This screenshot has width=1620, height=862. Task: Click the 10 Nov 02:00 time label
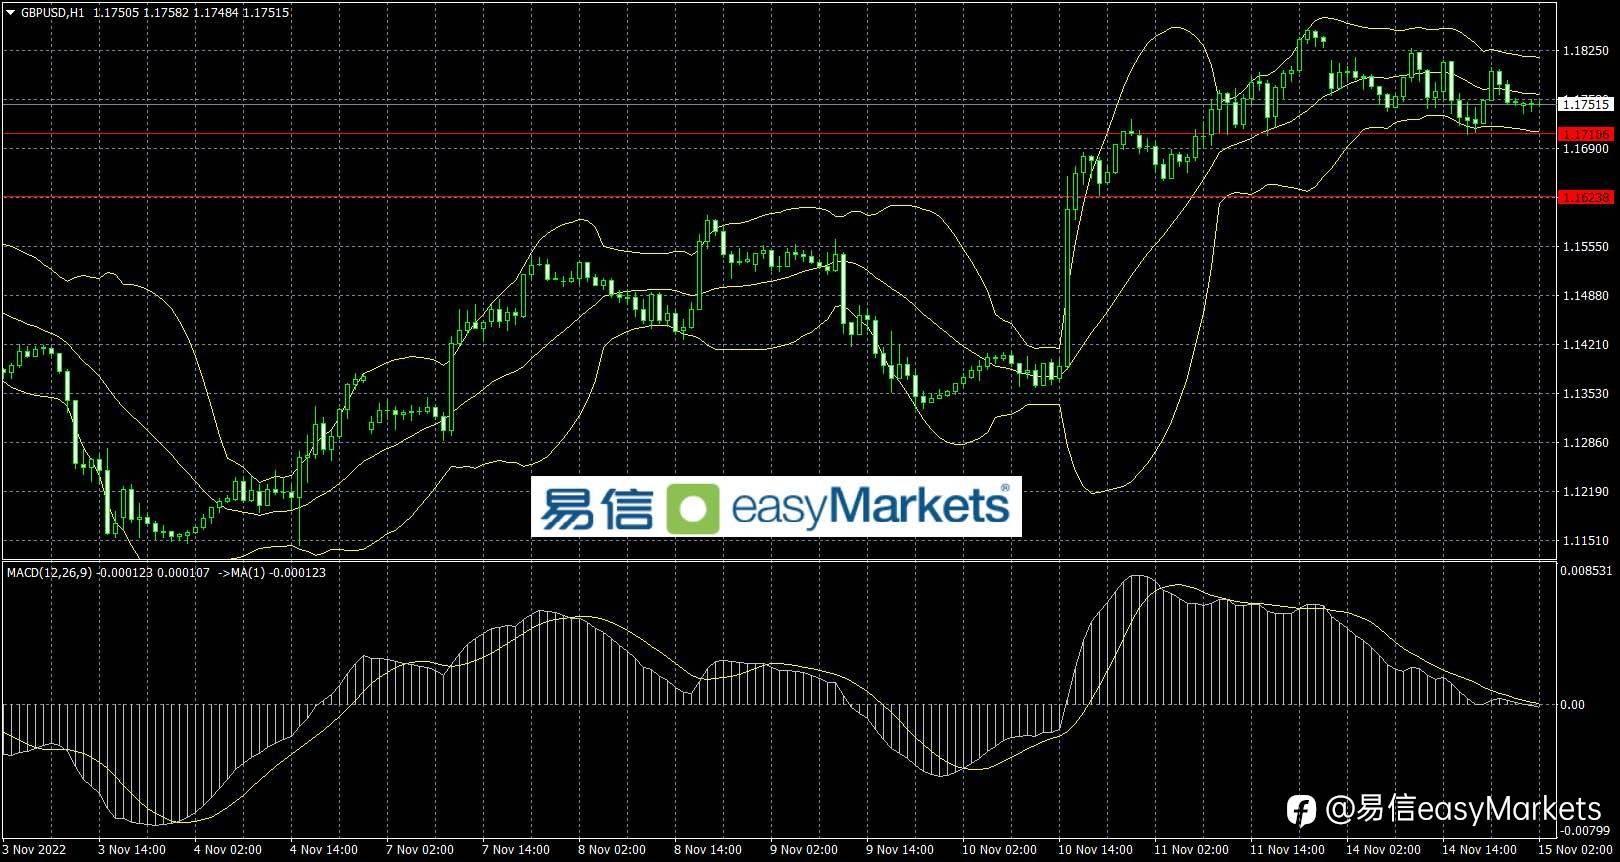pos(999,850)
